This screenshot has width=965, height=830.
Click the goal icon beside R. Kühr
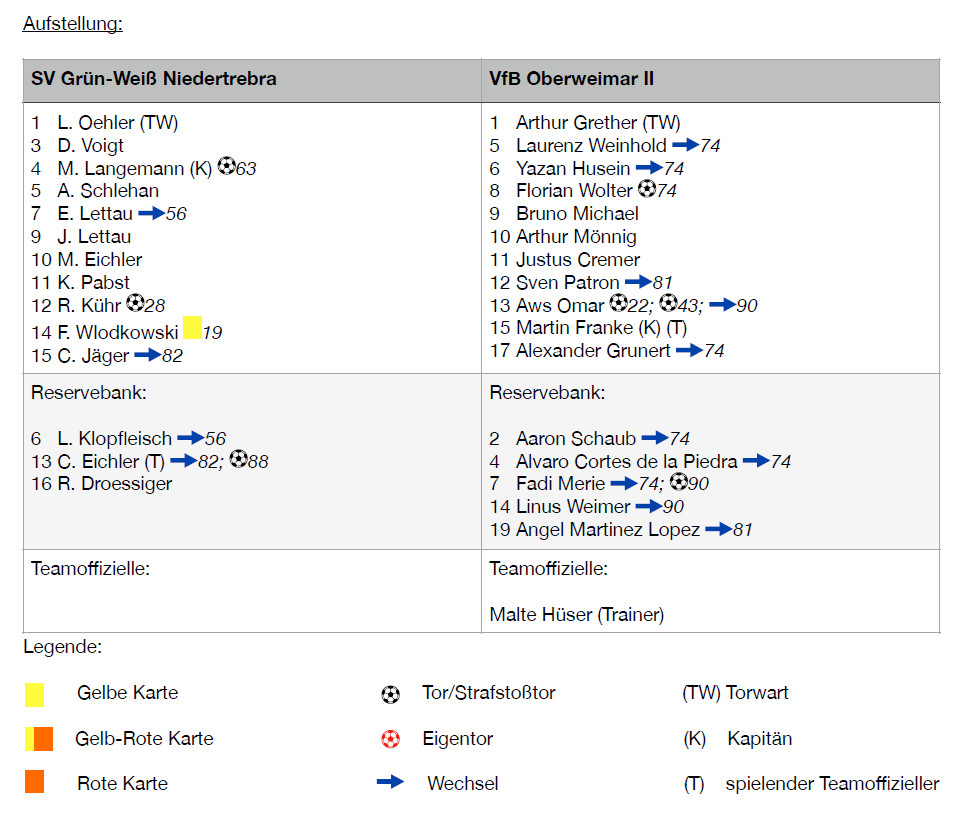[x=135, y=303]
